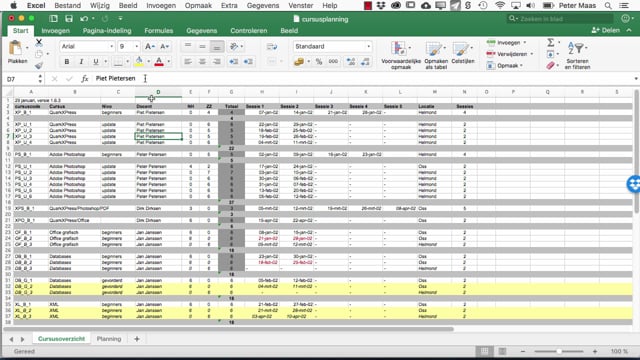
Task: Undo the last action in the title bar
Action: (x=84, y=19)
